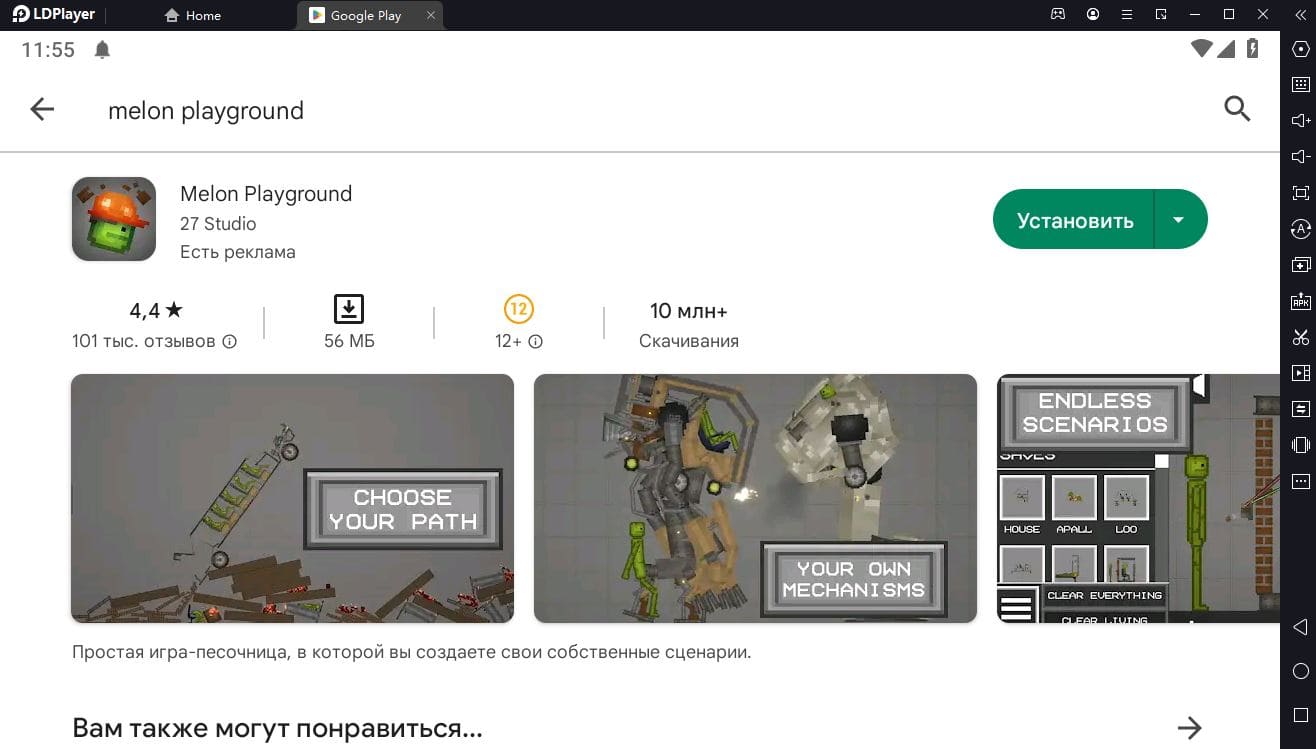Click the notification bell in Android status bar
1316x749 pixels.
(102, 50)
